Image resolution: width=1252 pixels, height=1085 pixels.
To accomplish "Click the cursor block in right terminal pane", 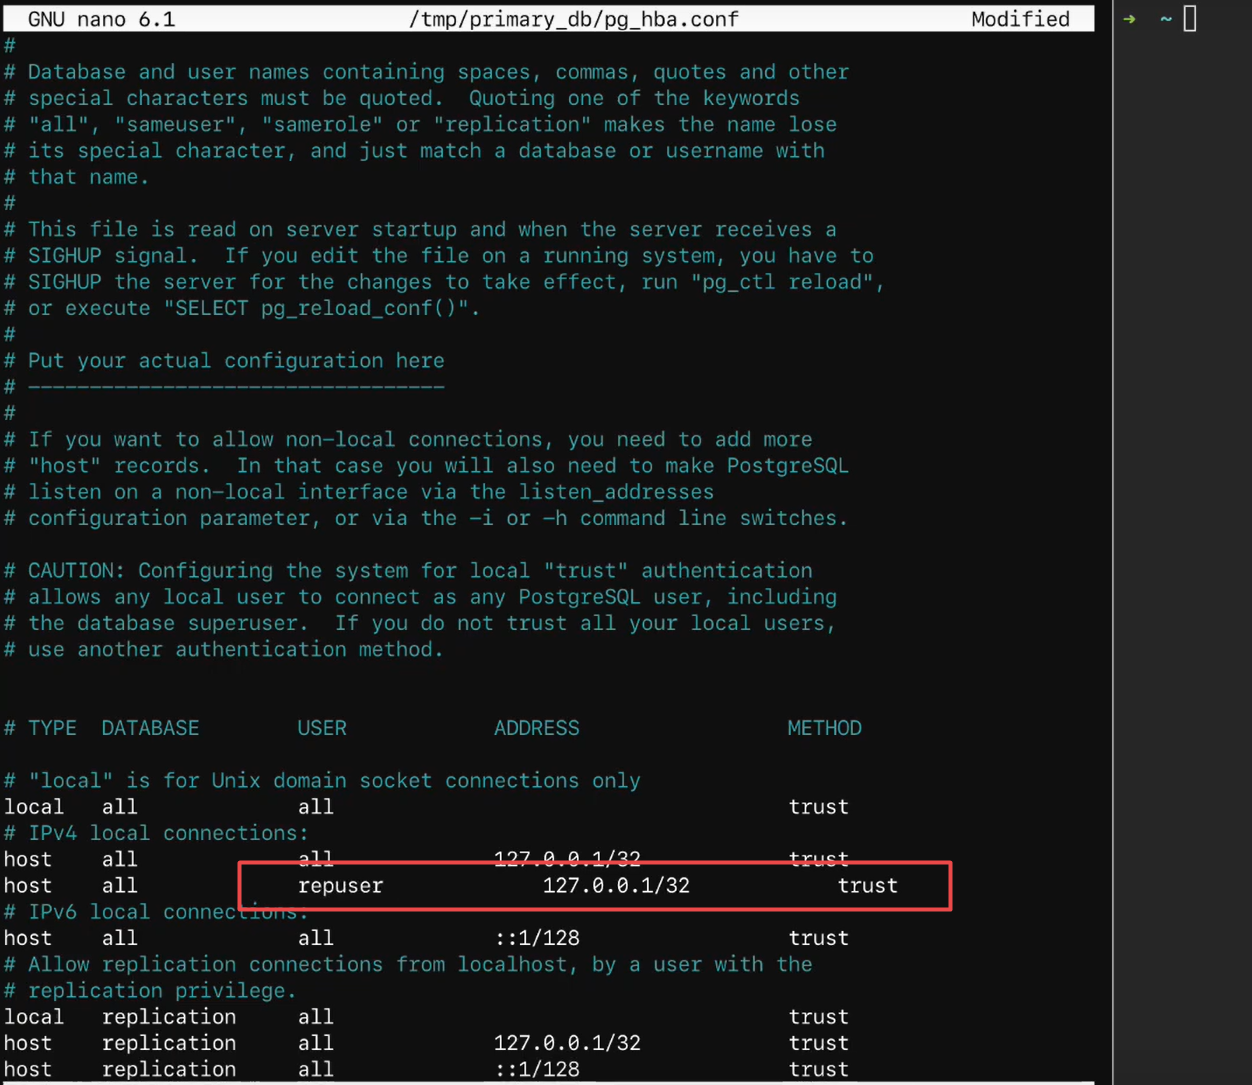I will (x=1190, y=18).
